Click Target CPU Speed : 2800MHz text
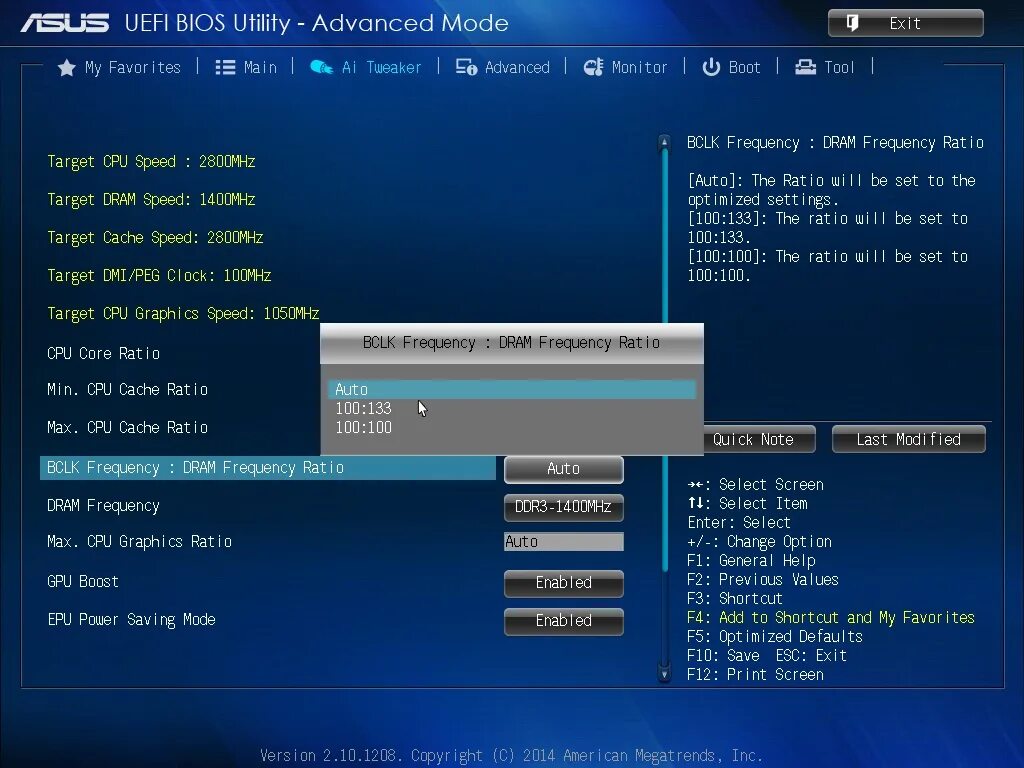1024x768 pixels. pyautogui.click(x=151, y=162)
